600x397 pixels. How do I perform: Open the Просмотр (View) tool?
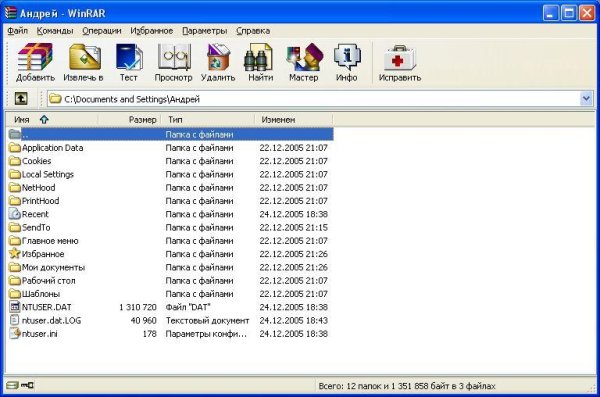pyautogui.click(x=174, y=57)
